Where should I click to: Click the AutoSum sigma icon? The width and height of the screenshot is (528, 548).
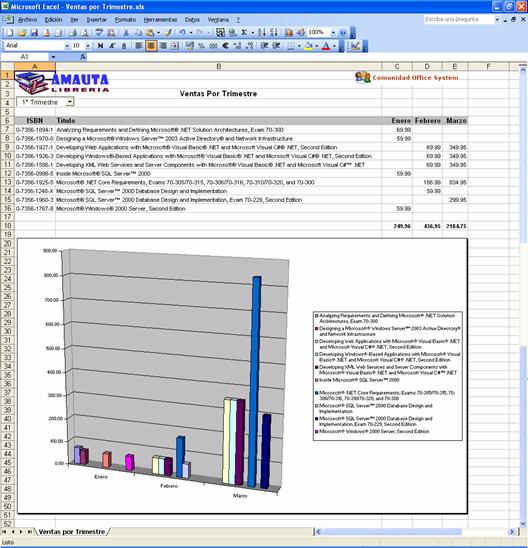click(x=244, y=33)
